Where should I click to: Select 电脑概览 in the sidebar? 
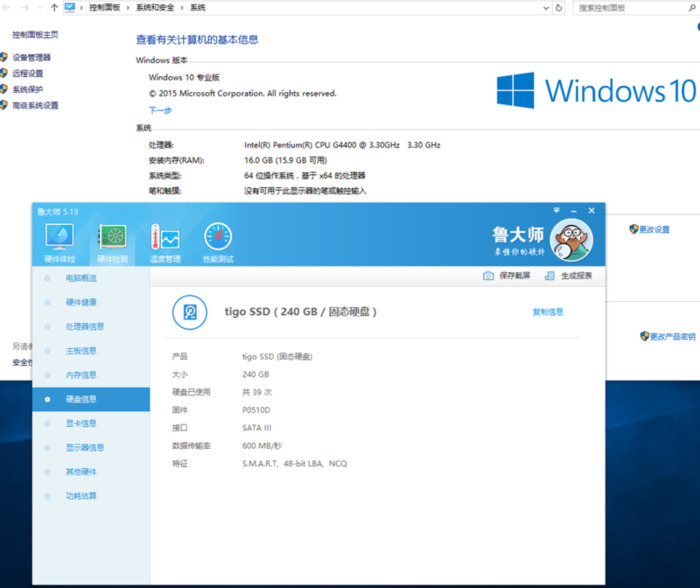[x=81, y=278]
